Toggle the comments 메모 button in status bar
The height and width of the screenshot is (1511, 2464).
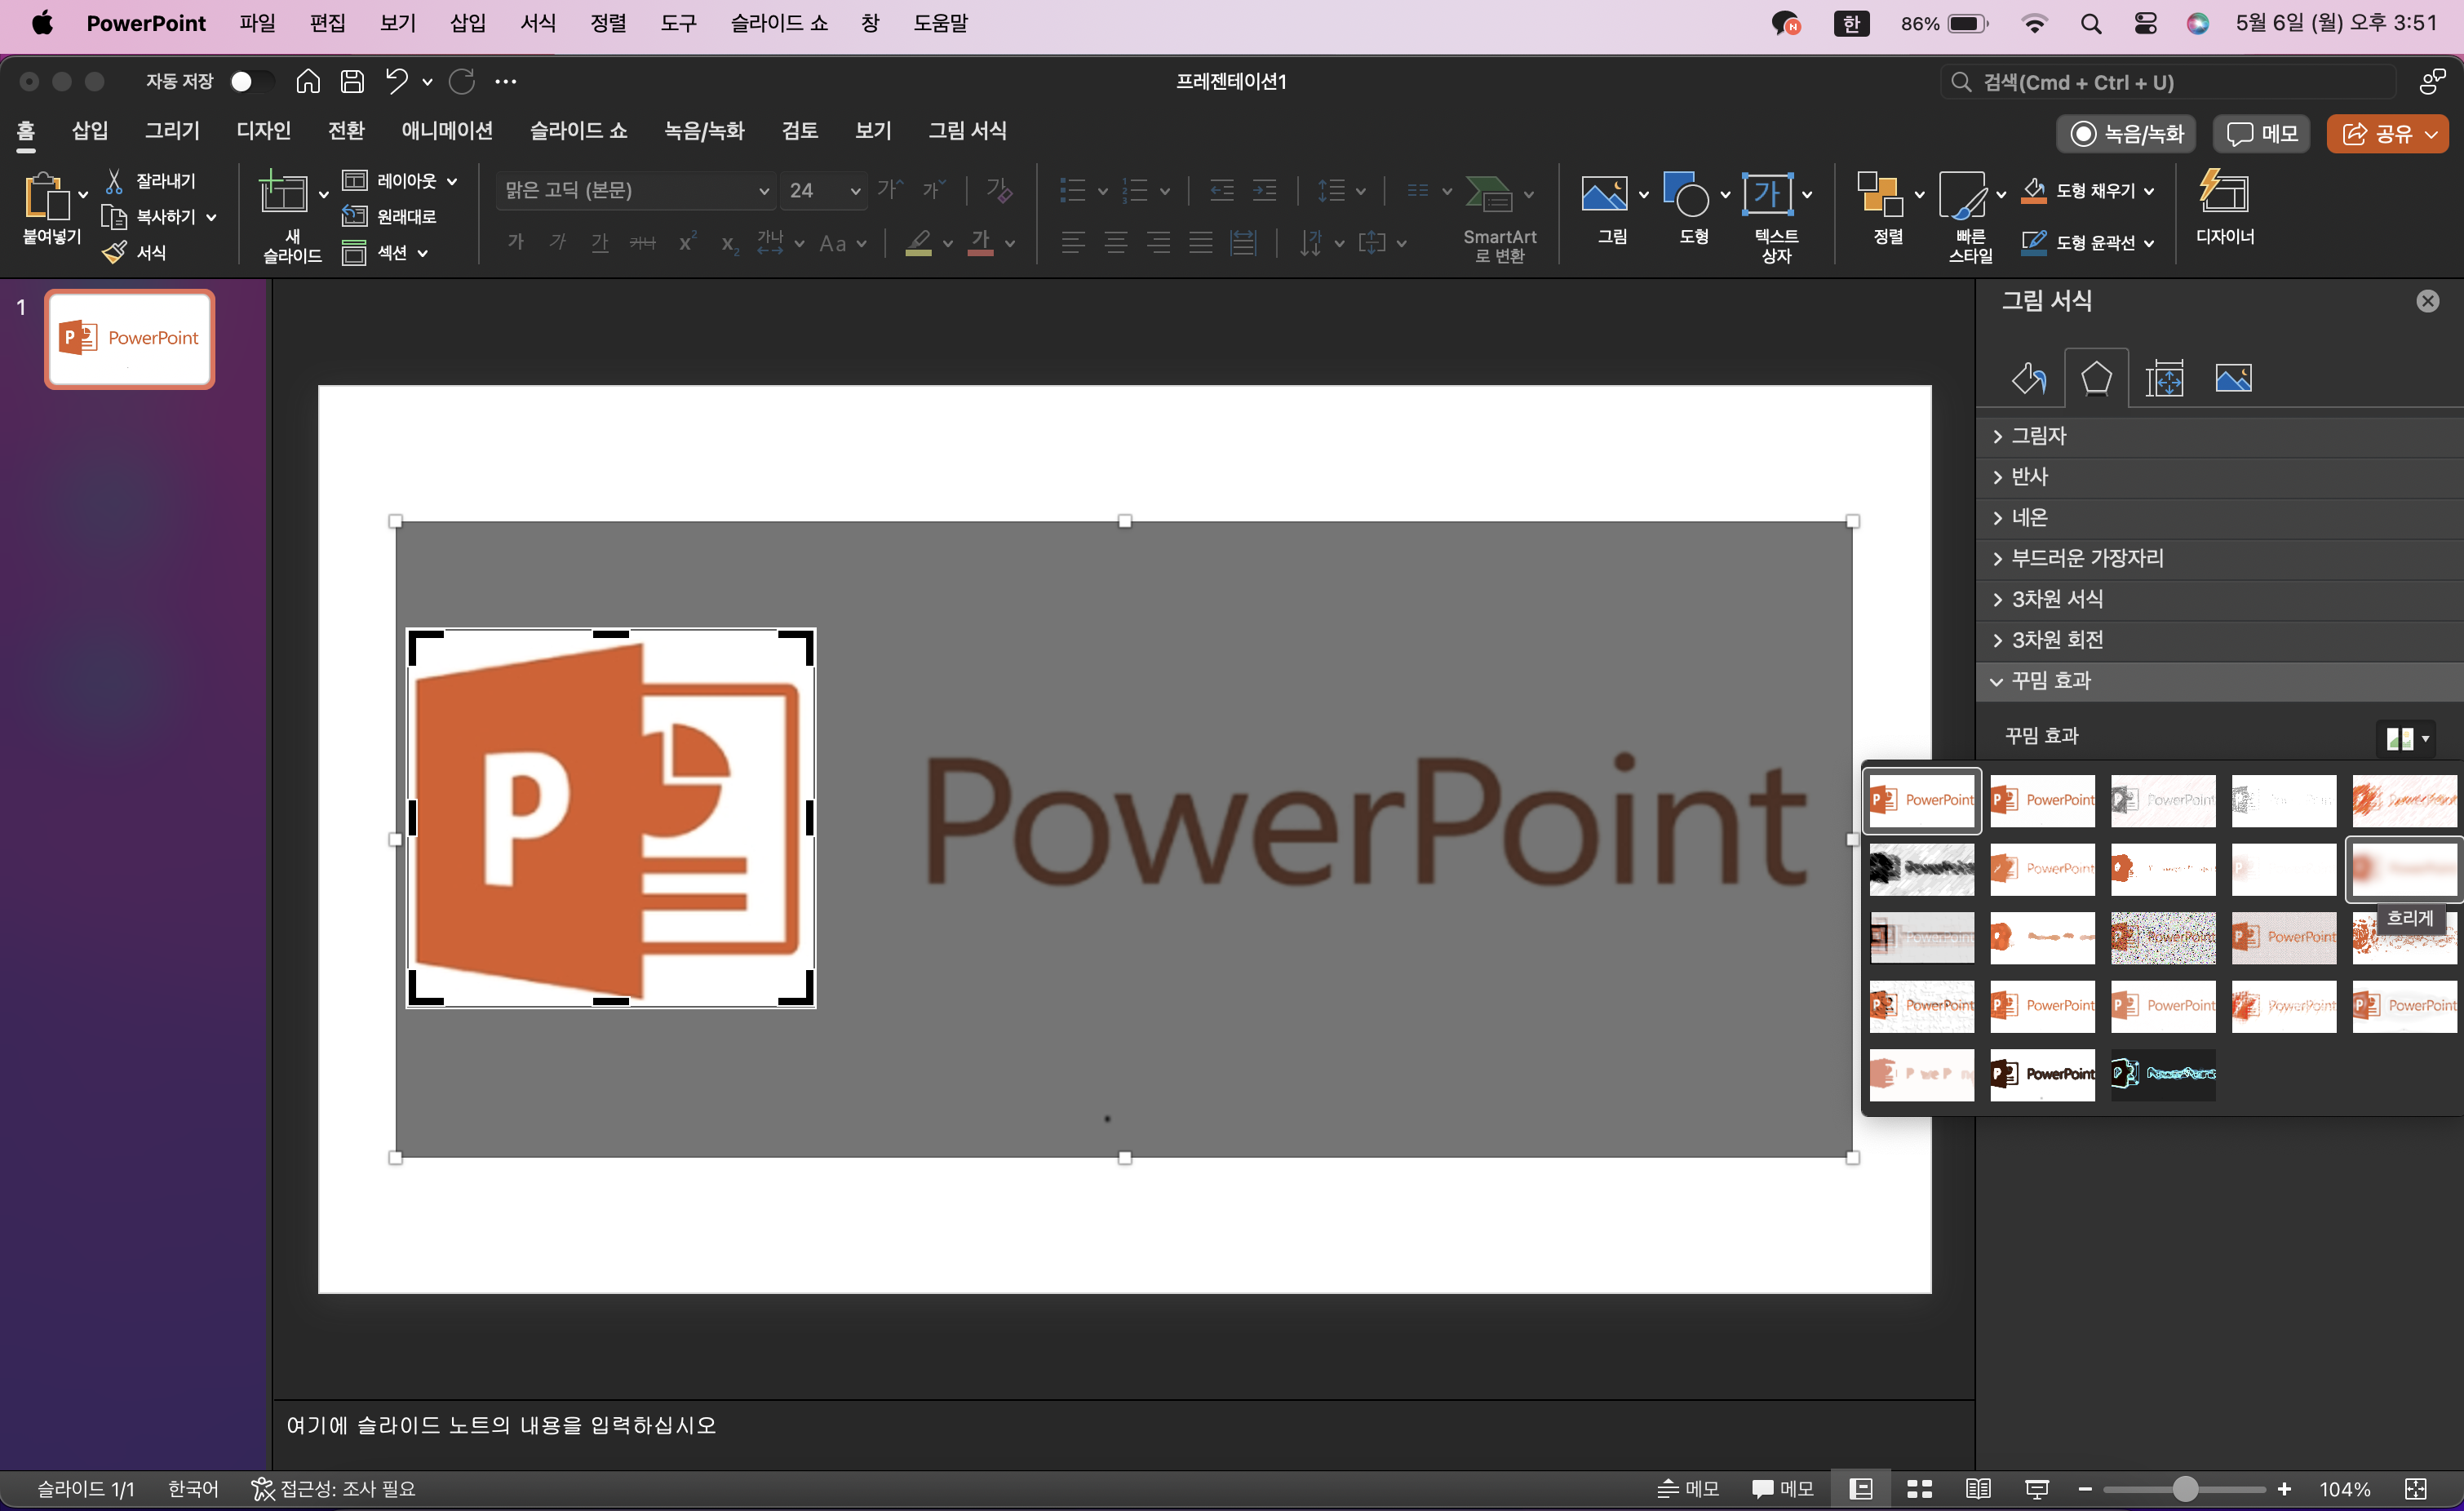(1783, 1488)
